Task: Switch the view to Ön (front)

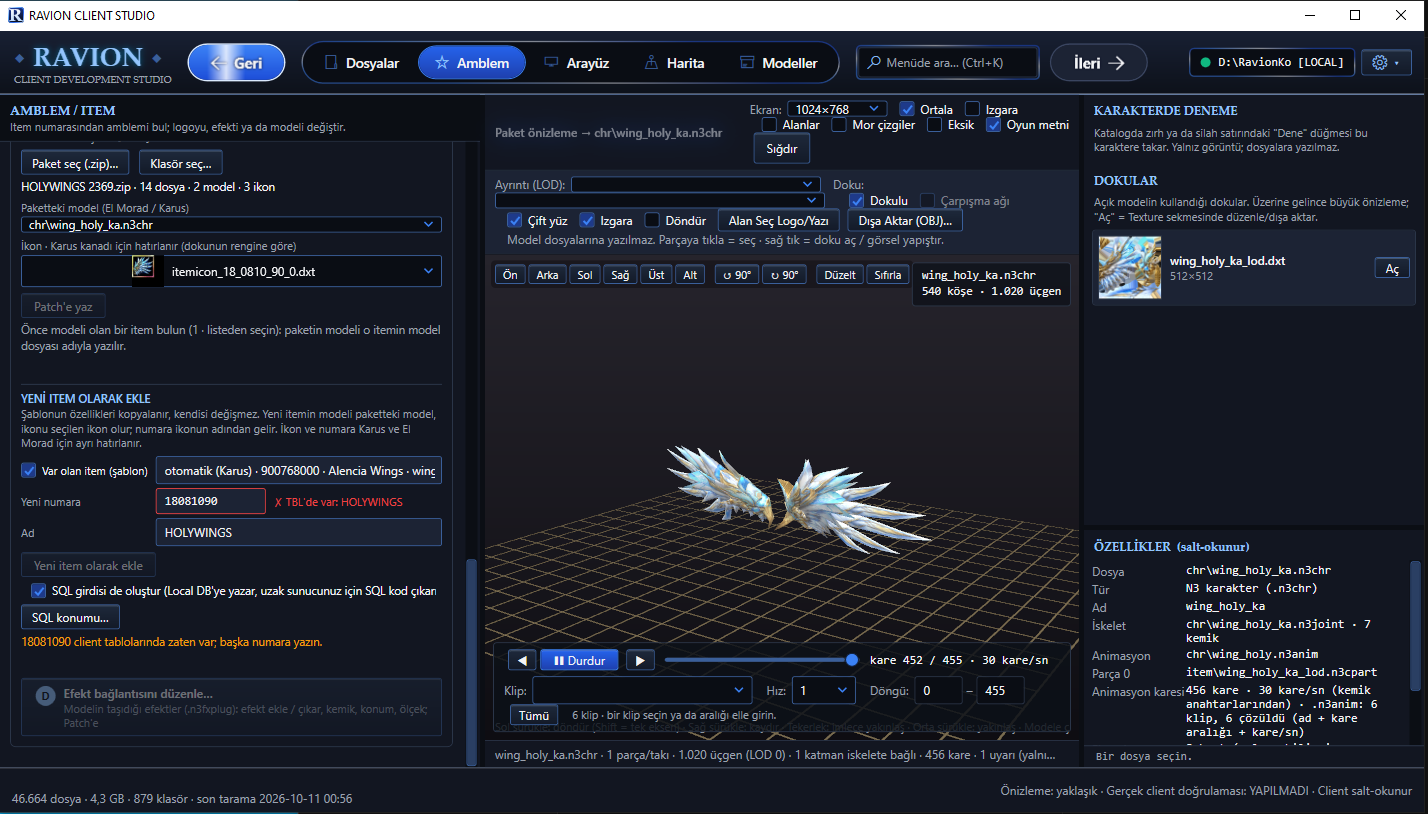Action: click(x=510, y=275)
